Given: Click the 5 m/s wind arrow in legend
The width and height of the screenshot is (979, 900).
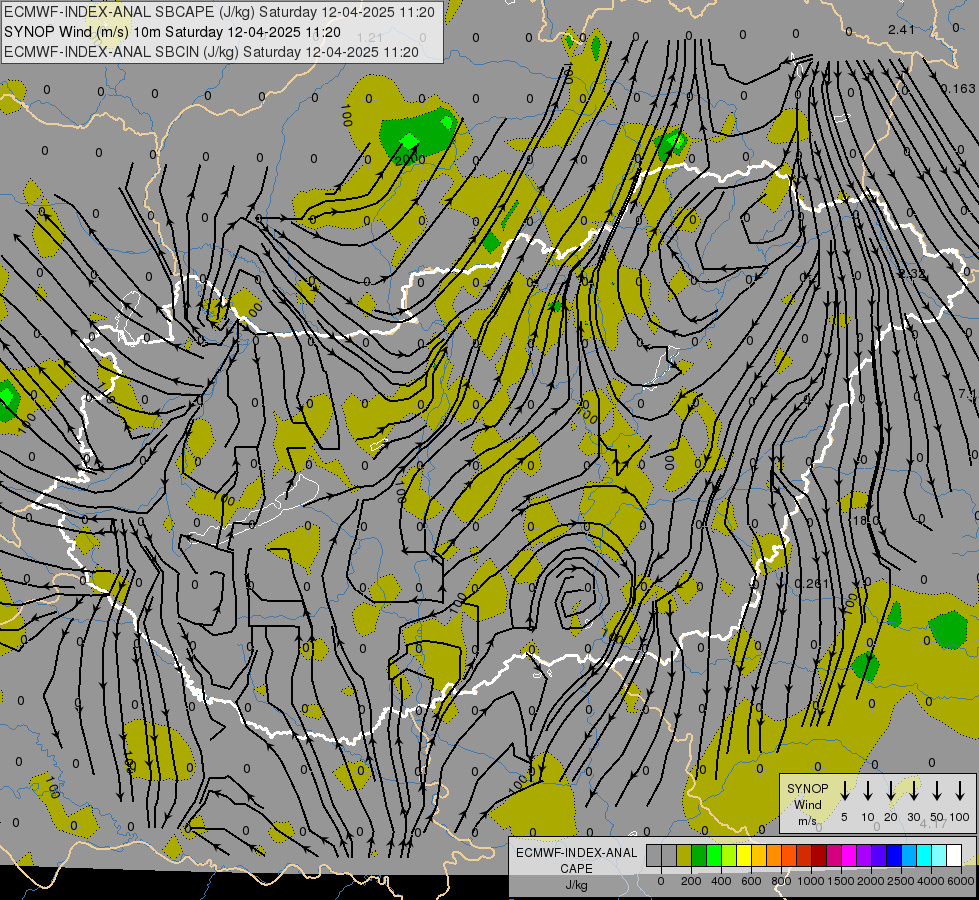Looking at the screenshot, I should 845,791.
